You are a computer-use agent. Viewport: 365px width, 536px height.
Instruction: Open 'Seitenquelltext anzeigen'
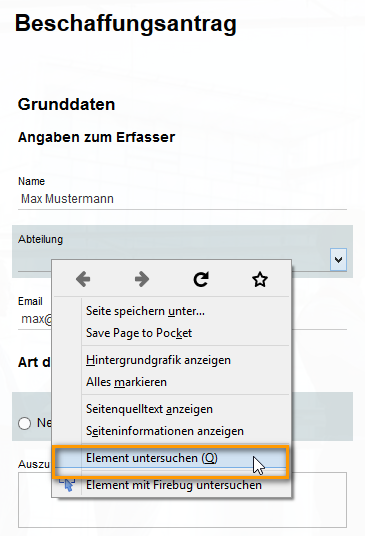[149, 409]
